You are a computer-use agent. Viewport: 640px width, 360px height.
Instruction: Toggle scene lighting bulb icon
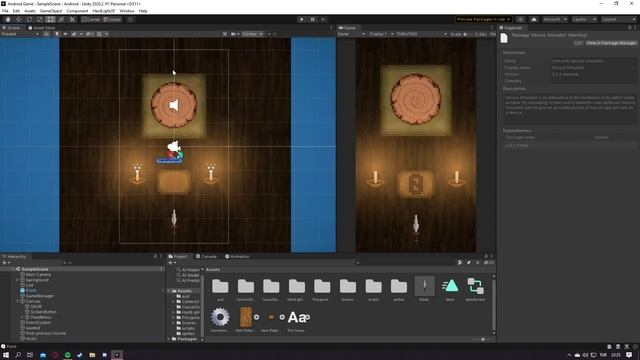tap(57, 34)
